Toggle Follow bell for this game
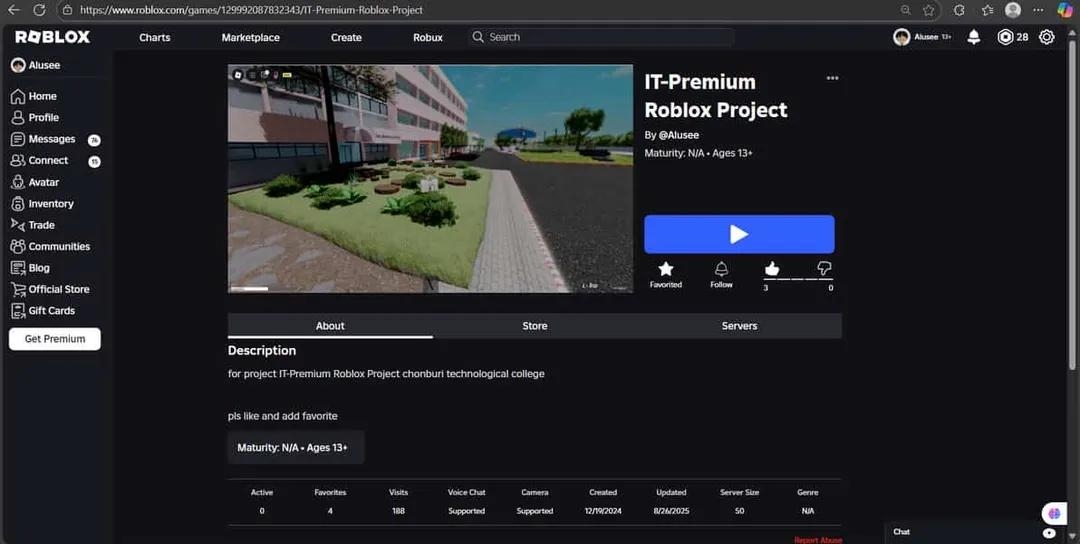This screenshot has height=544, width=1080. pos(721,269)
